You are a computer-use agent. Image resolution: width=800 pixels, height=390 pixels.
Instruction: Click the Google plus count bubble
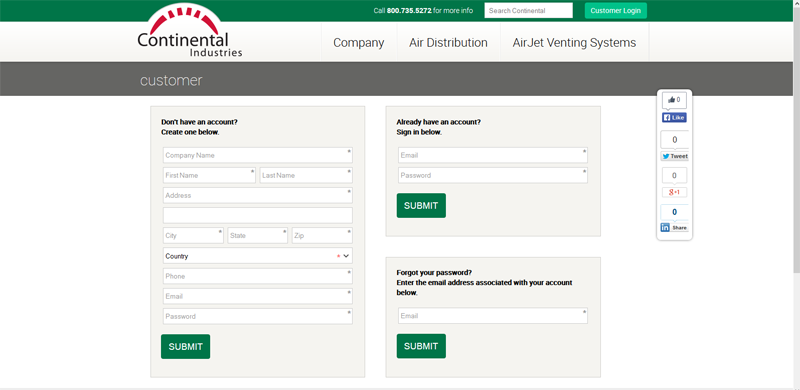coord(674,176)
